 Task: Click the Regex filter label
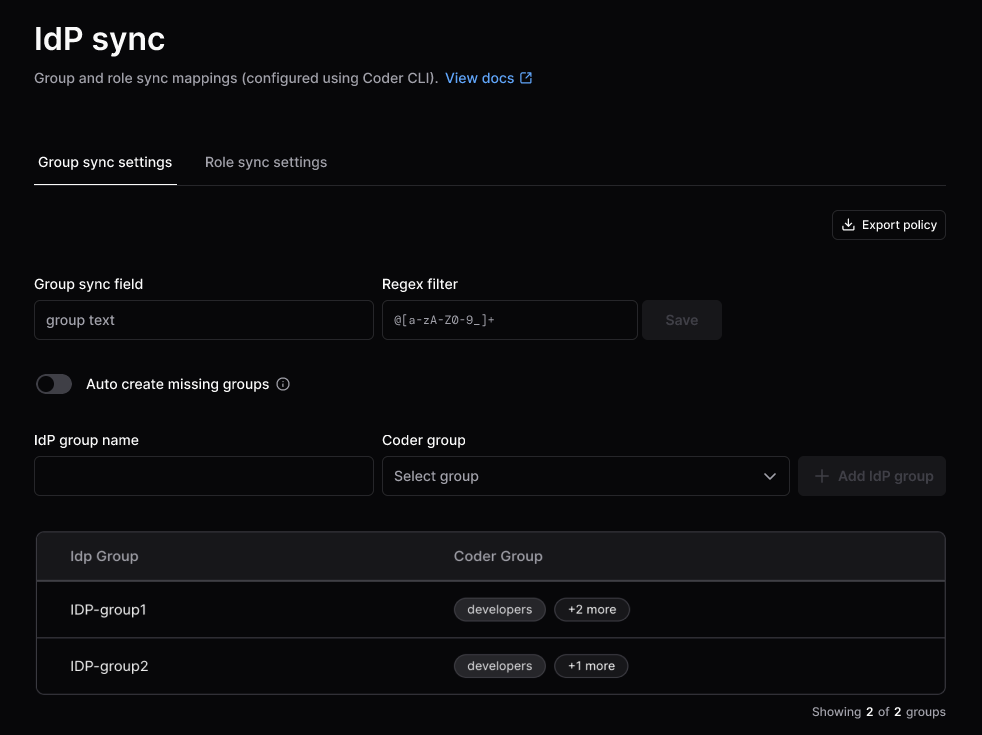tap(420, 284)
